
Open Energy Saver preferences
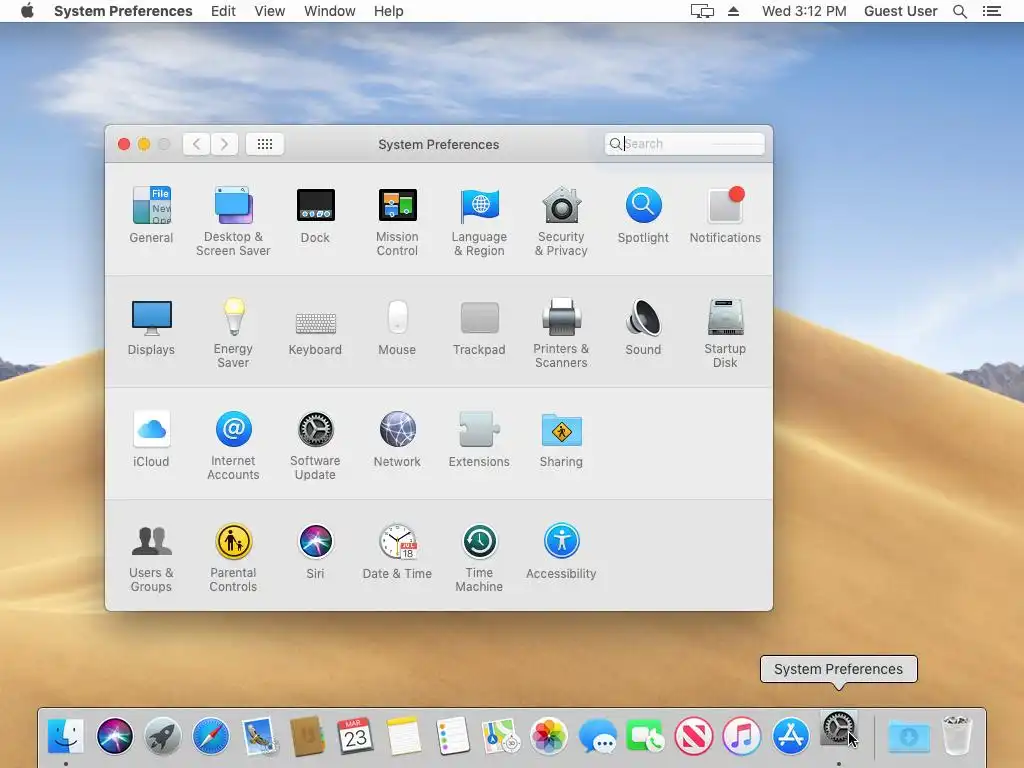coord(233,334)
